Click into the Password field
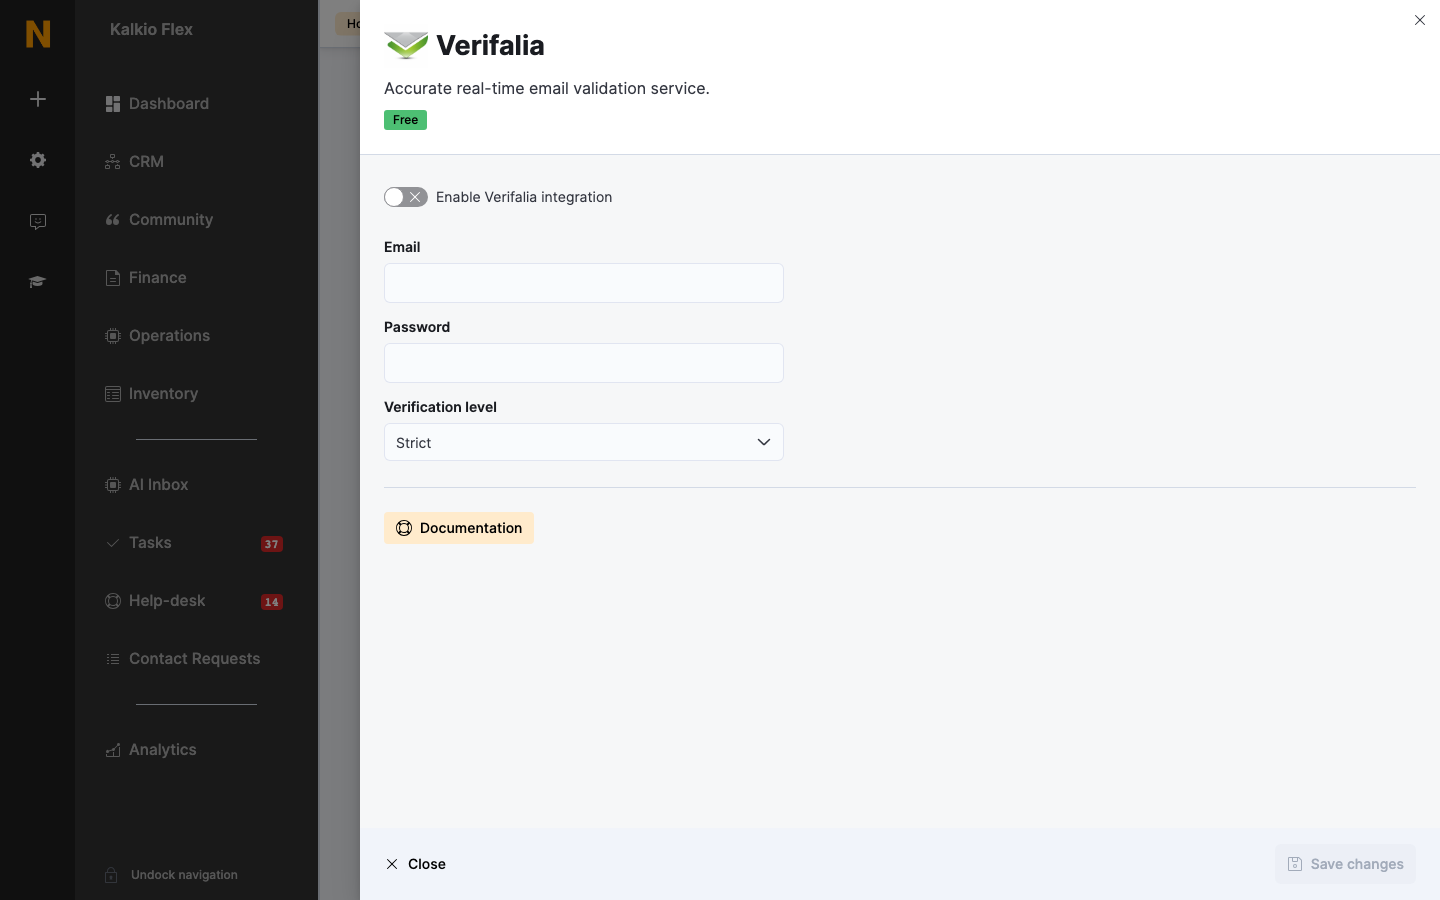 [584, 363]
